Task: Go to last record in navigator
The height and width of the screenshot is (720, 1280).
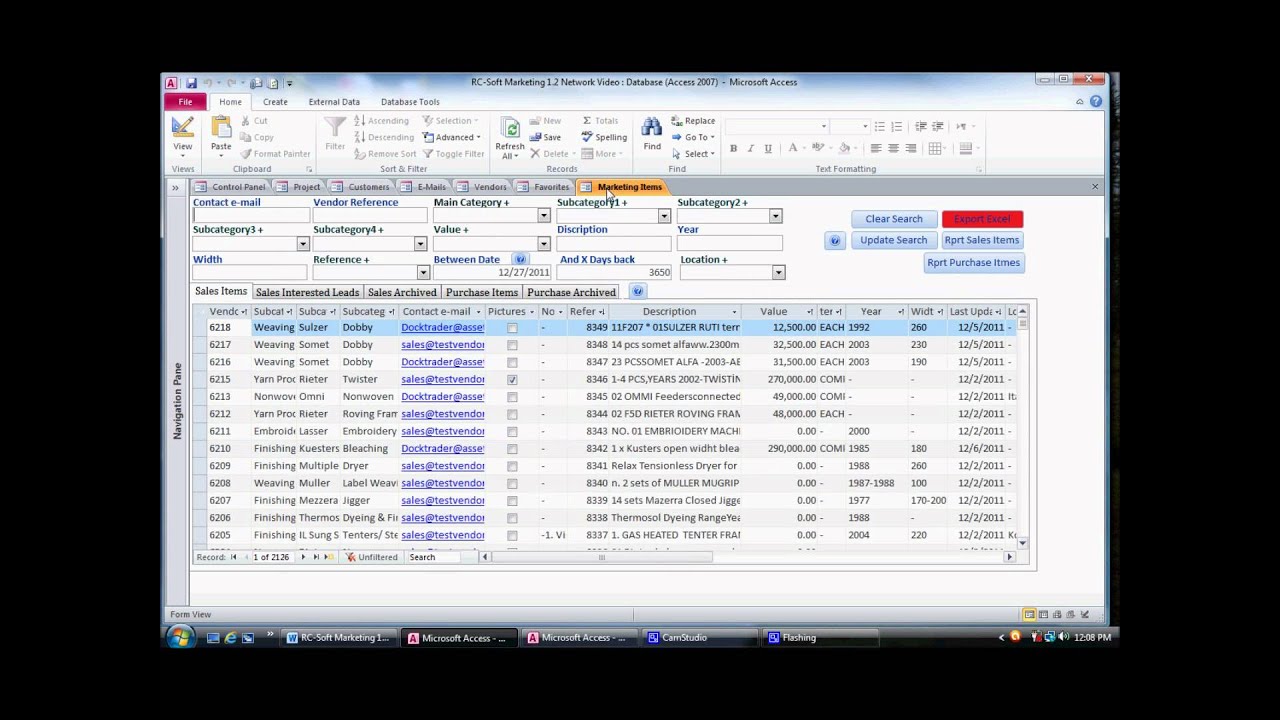Action: point(316,557)
